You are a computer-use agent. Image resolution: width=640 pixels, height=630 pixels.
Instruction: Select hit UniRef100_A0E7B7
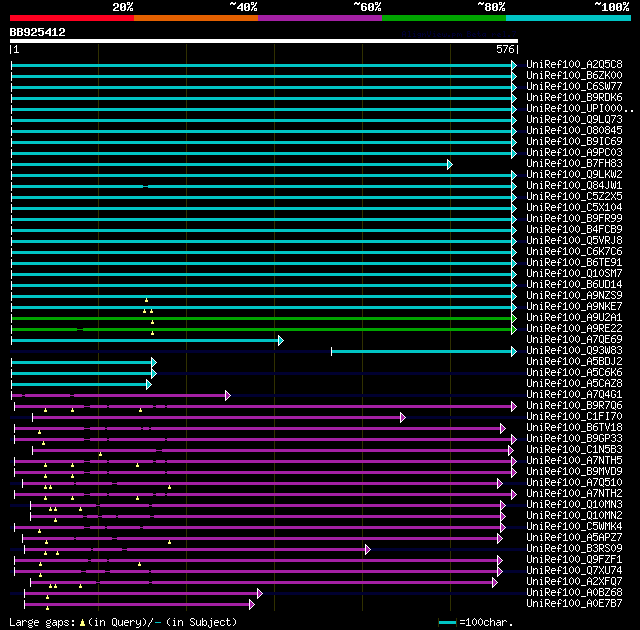pyautogui.click(x=574, y=604)
